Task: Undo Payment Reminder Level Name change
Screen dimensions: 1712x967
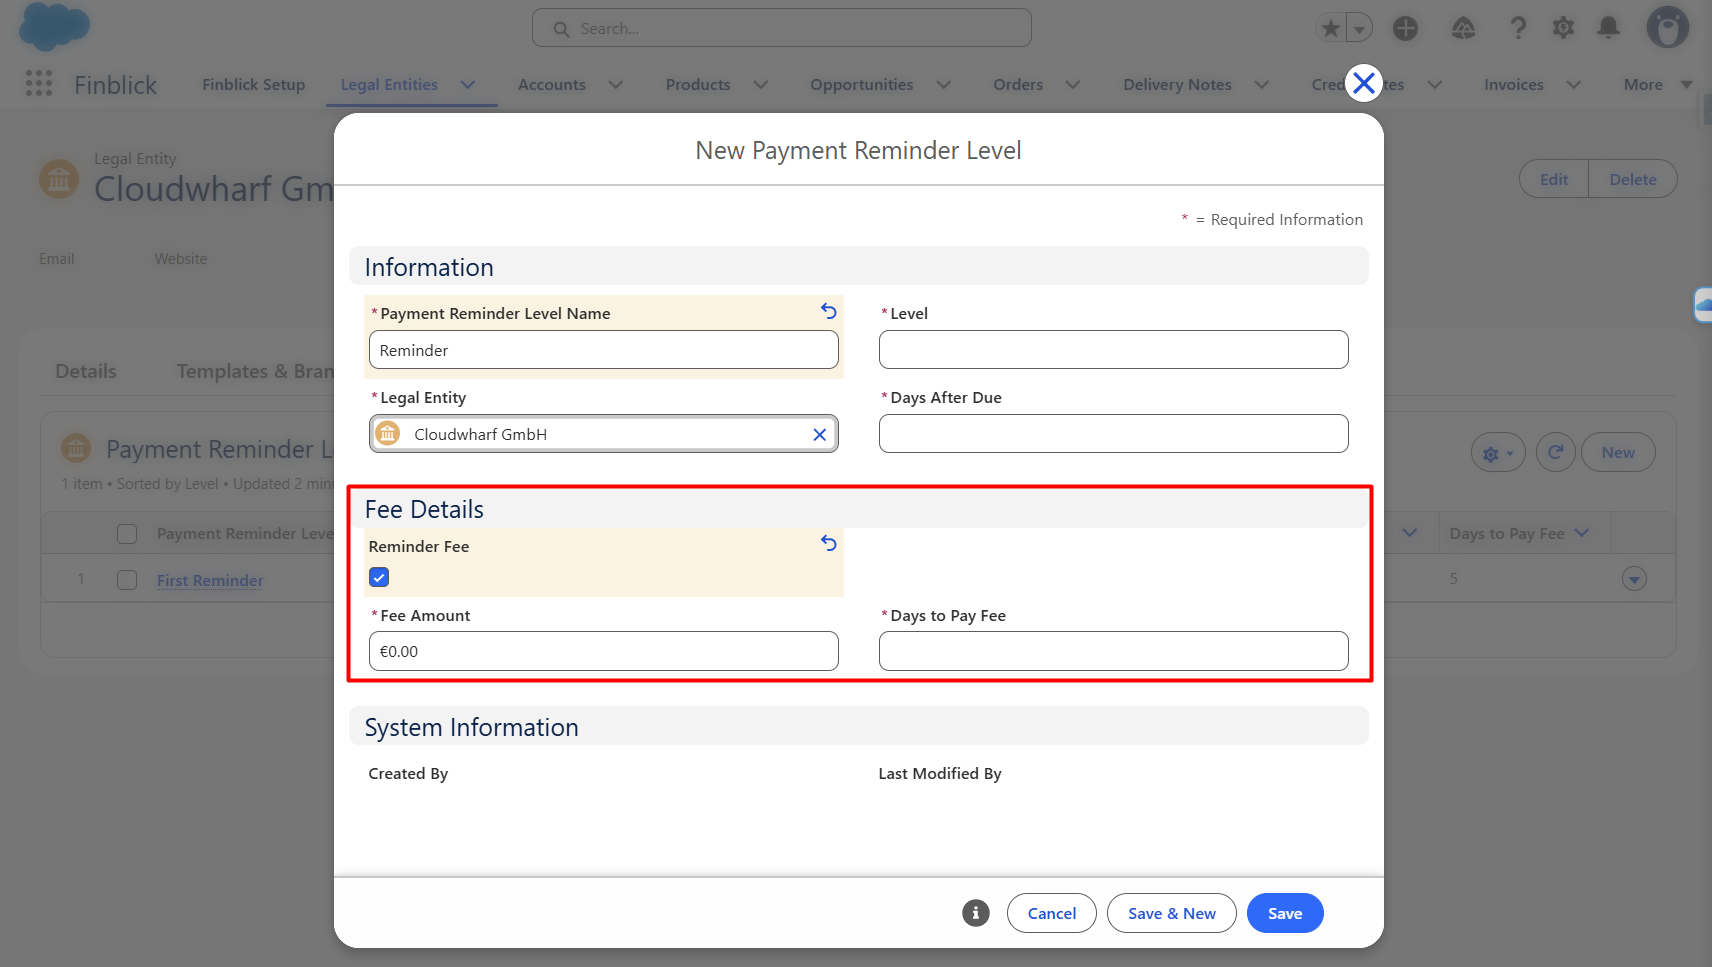Action: pos(828,311)
